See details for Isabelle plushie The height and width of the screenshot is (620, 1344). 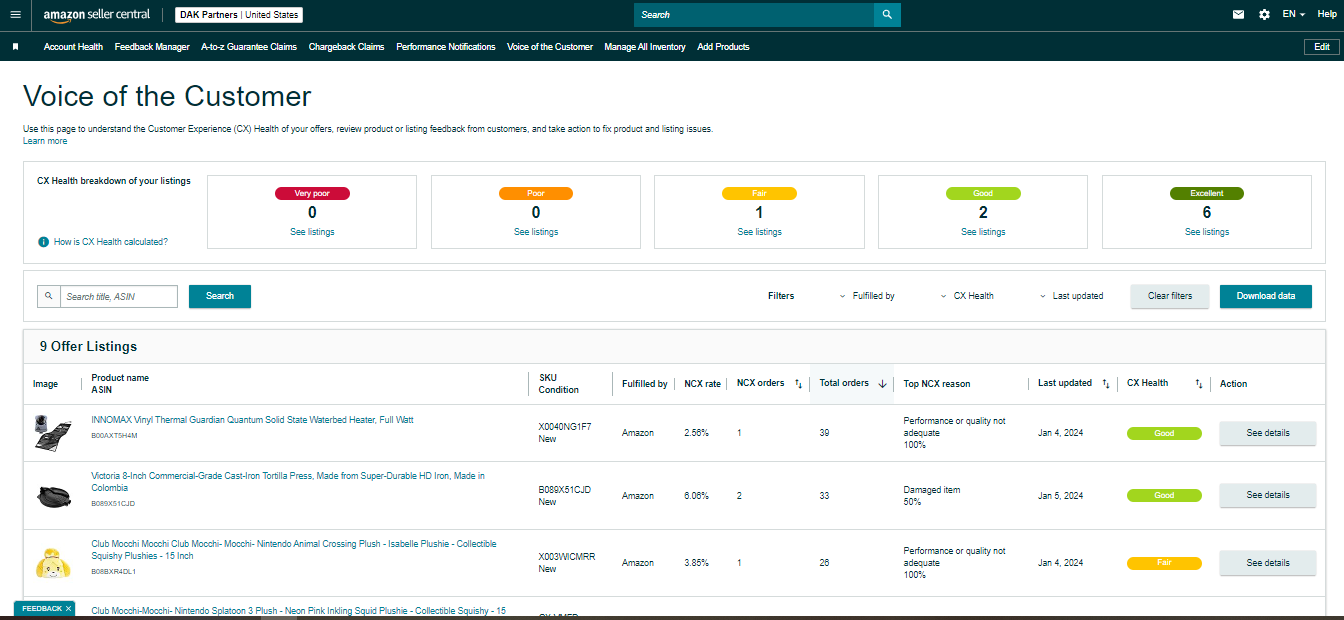point(1268,563)
